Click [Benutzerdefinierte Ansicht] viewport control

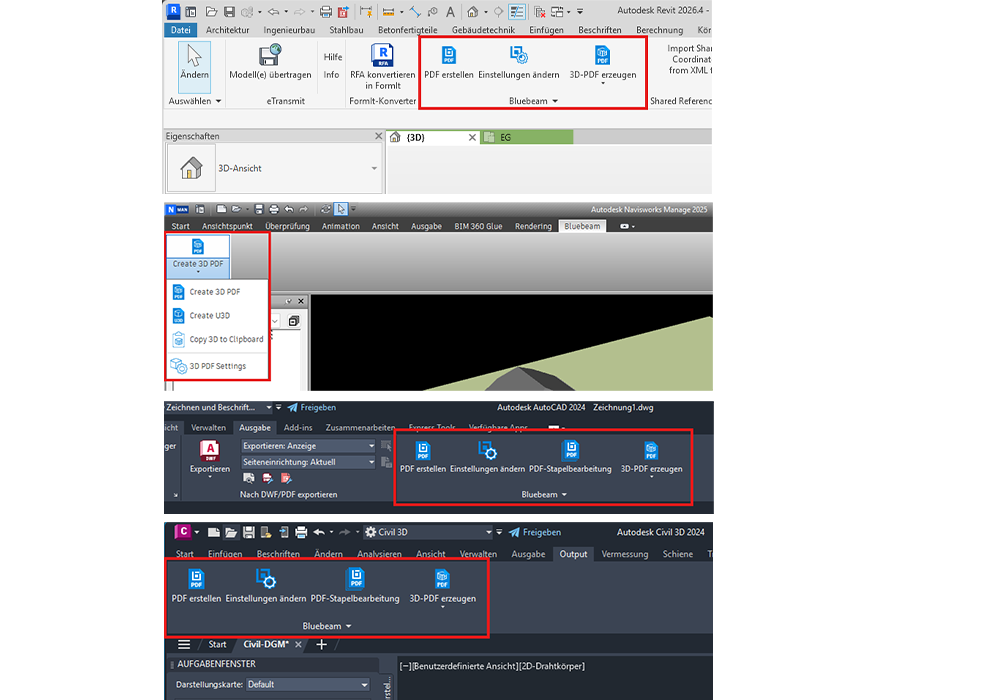coord(467,666)
